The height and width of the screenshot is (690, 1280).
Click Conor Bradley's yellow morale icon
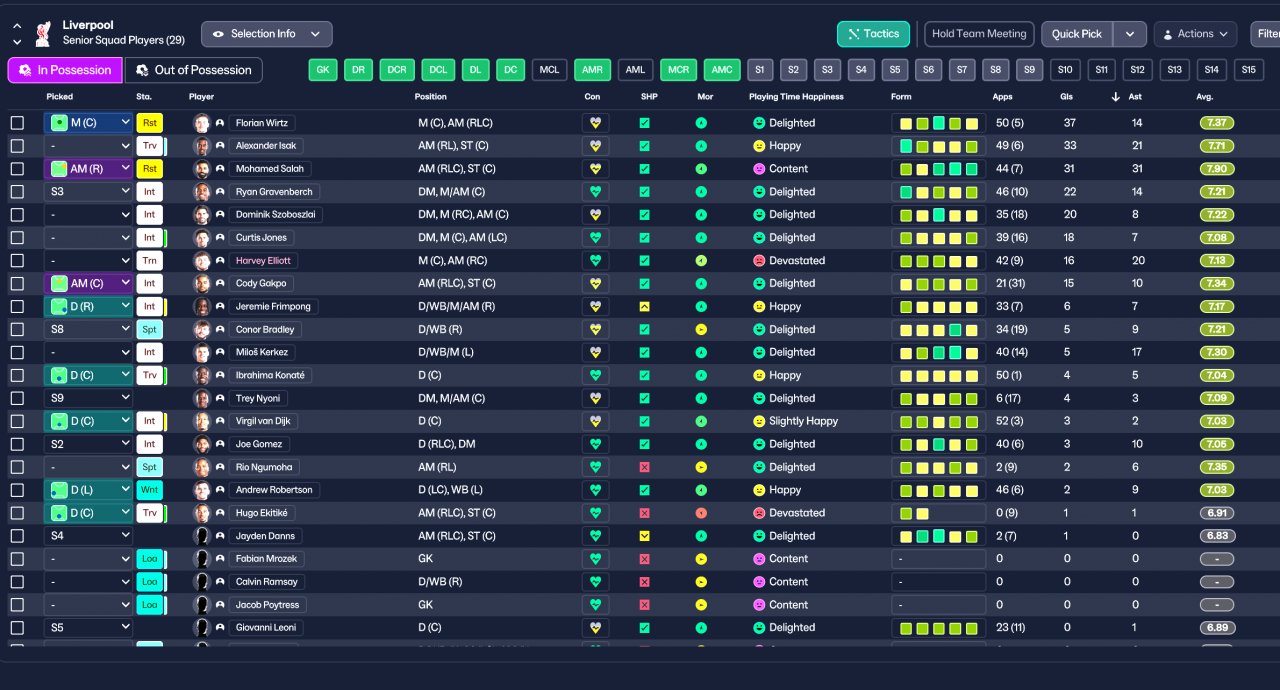coord(701,330)
